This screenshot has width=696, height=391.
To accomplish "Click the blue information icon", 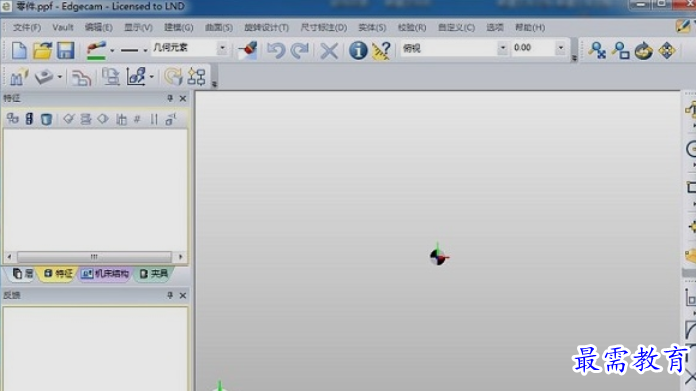I will click(x=358, y=50).
